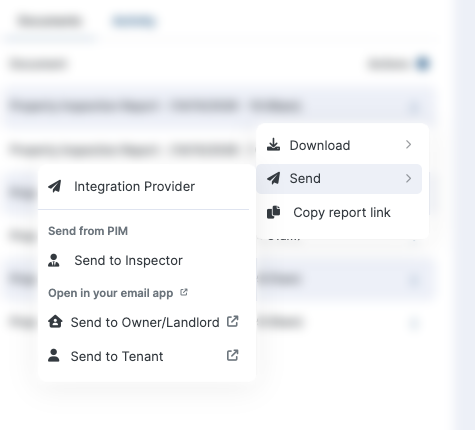Click the 'Open in your email app' heading
475x430 pixels.
111,293
